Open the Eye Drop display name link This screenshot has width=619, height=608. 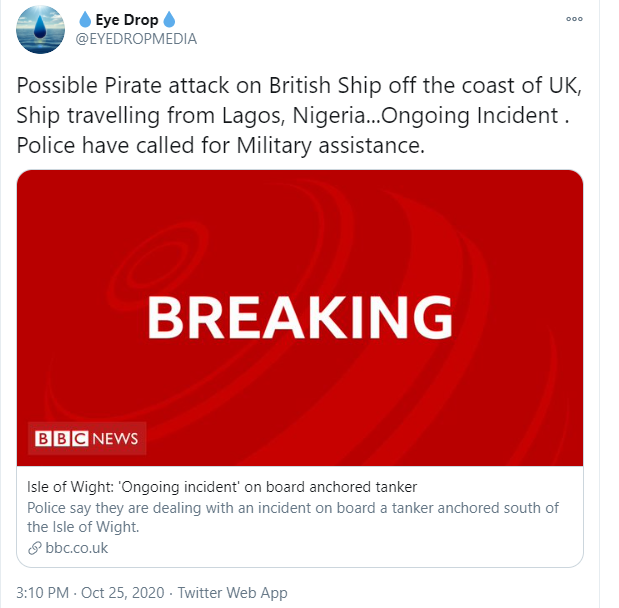pos(127,20)
